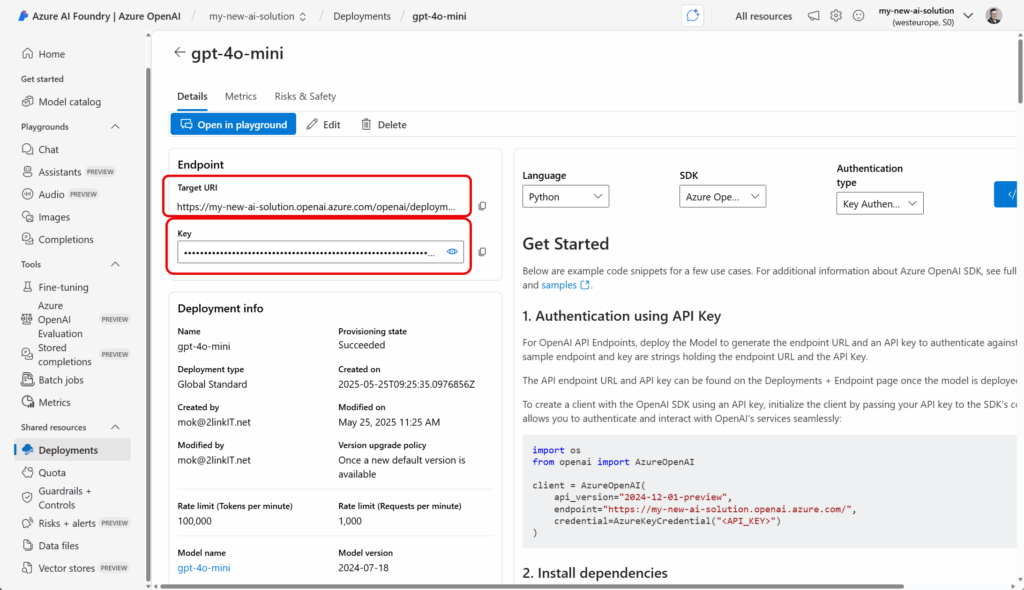Click the feedback smiley icon
Screen dimensions: 1024x590
[858, 16]
